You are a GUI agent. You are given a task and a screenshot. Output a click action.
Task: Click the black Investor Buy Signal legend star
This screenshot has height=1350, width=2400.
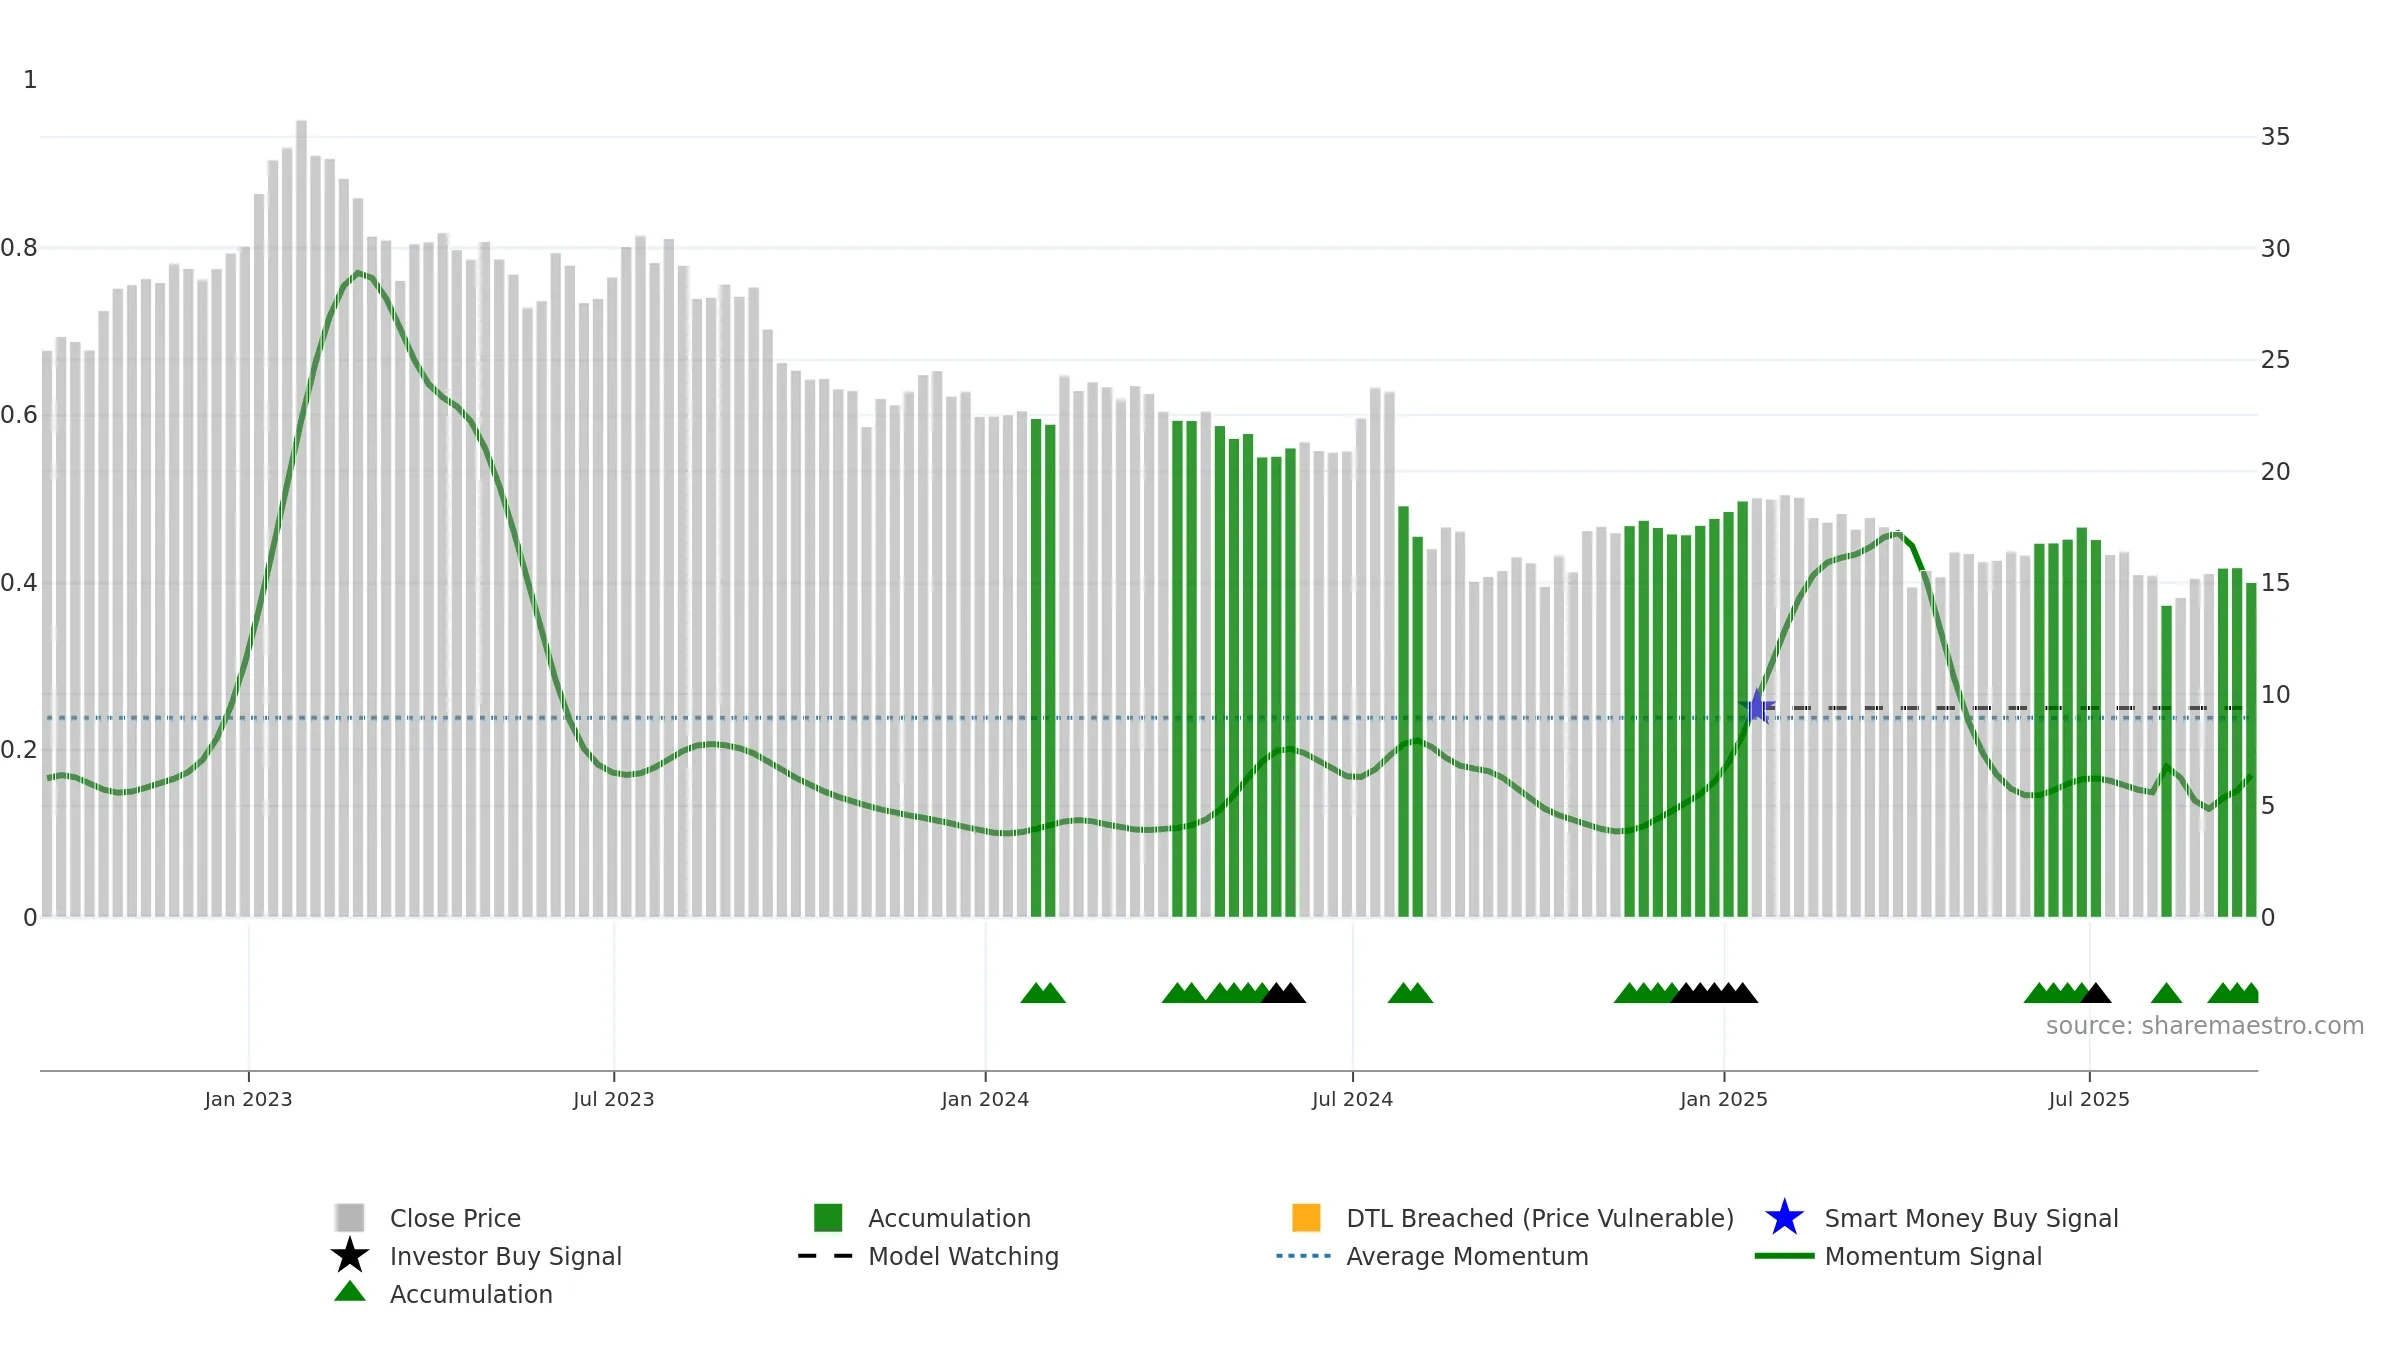pos(349,1255)
